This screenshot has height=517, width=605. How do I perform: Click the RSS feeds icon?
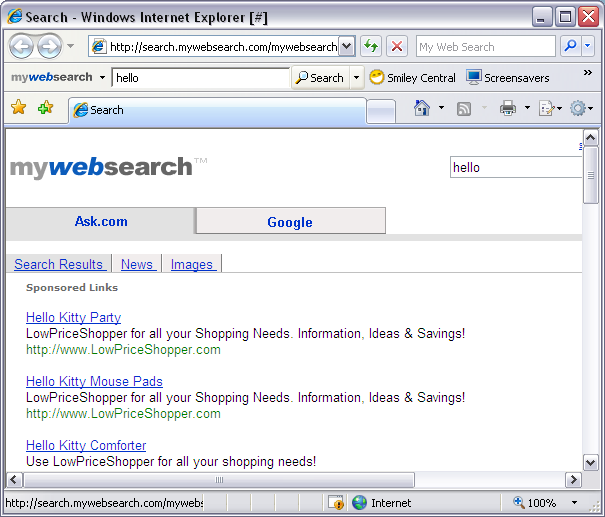tap(464, 109)
